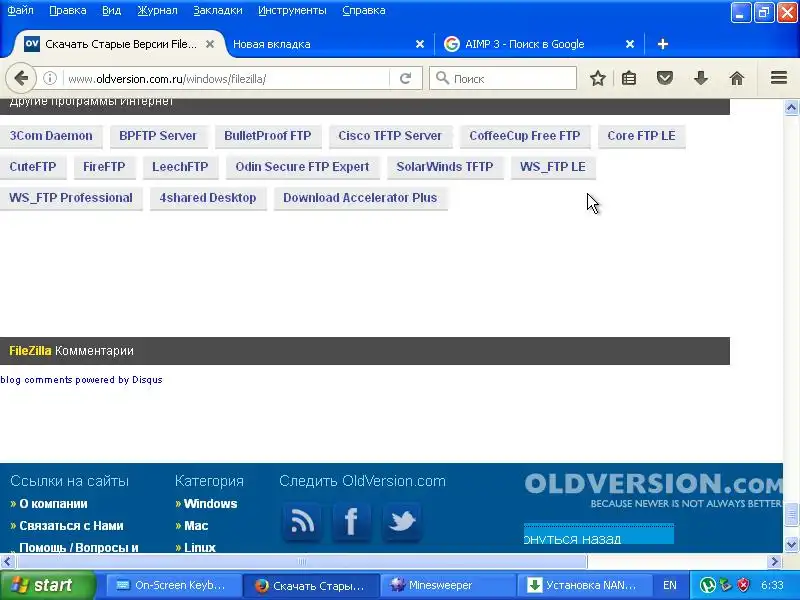Open the CoffeeCup Free FTP link
Image resolution: width=800 pixels, height=600 pixels.
524,136
